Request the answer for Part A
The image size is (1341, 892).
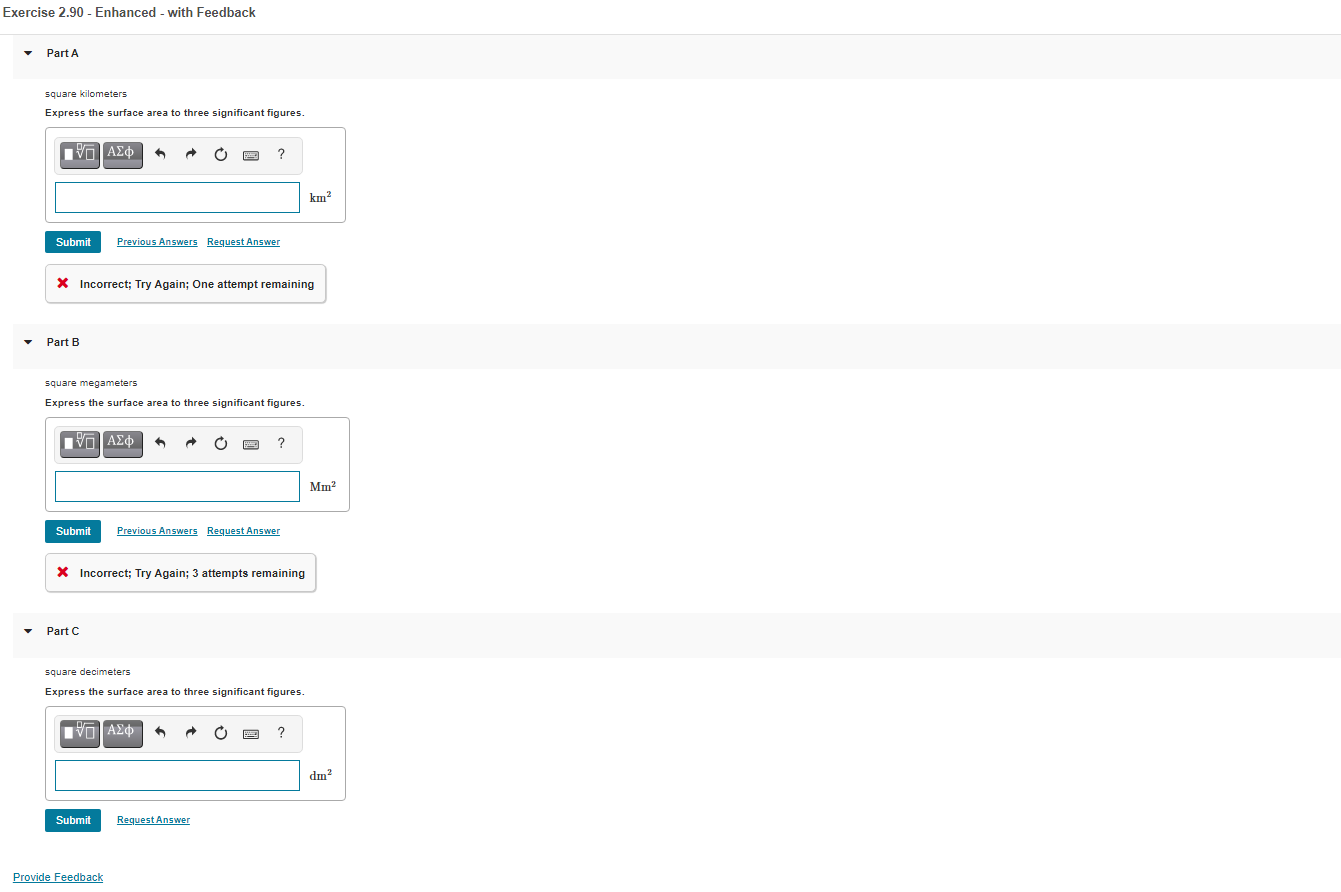(243, 242)
